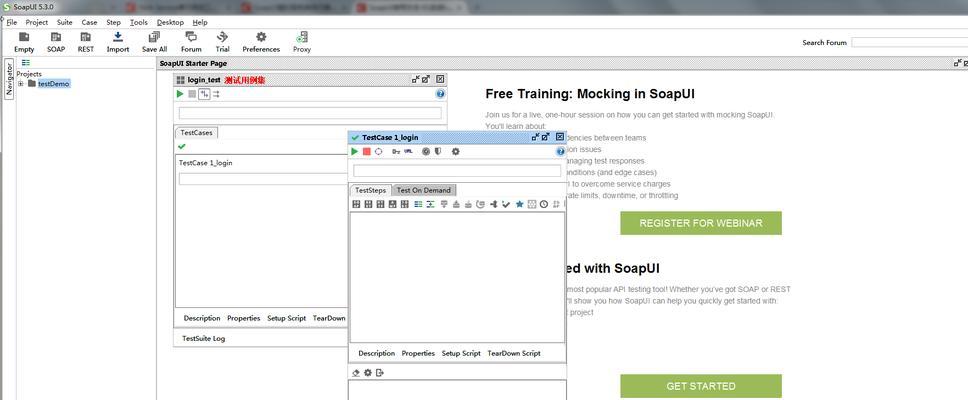Open Properties tab in TestCase 1_login window
Viewport: 968px width, 400px height.
click(x=419, y=353)
